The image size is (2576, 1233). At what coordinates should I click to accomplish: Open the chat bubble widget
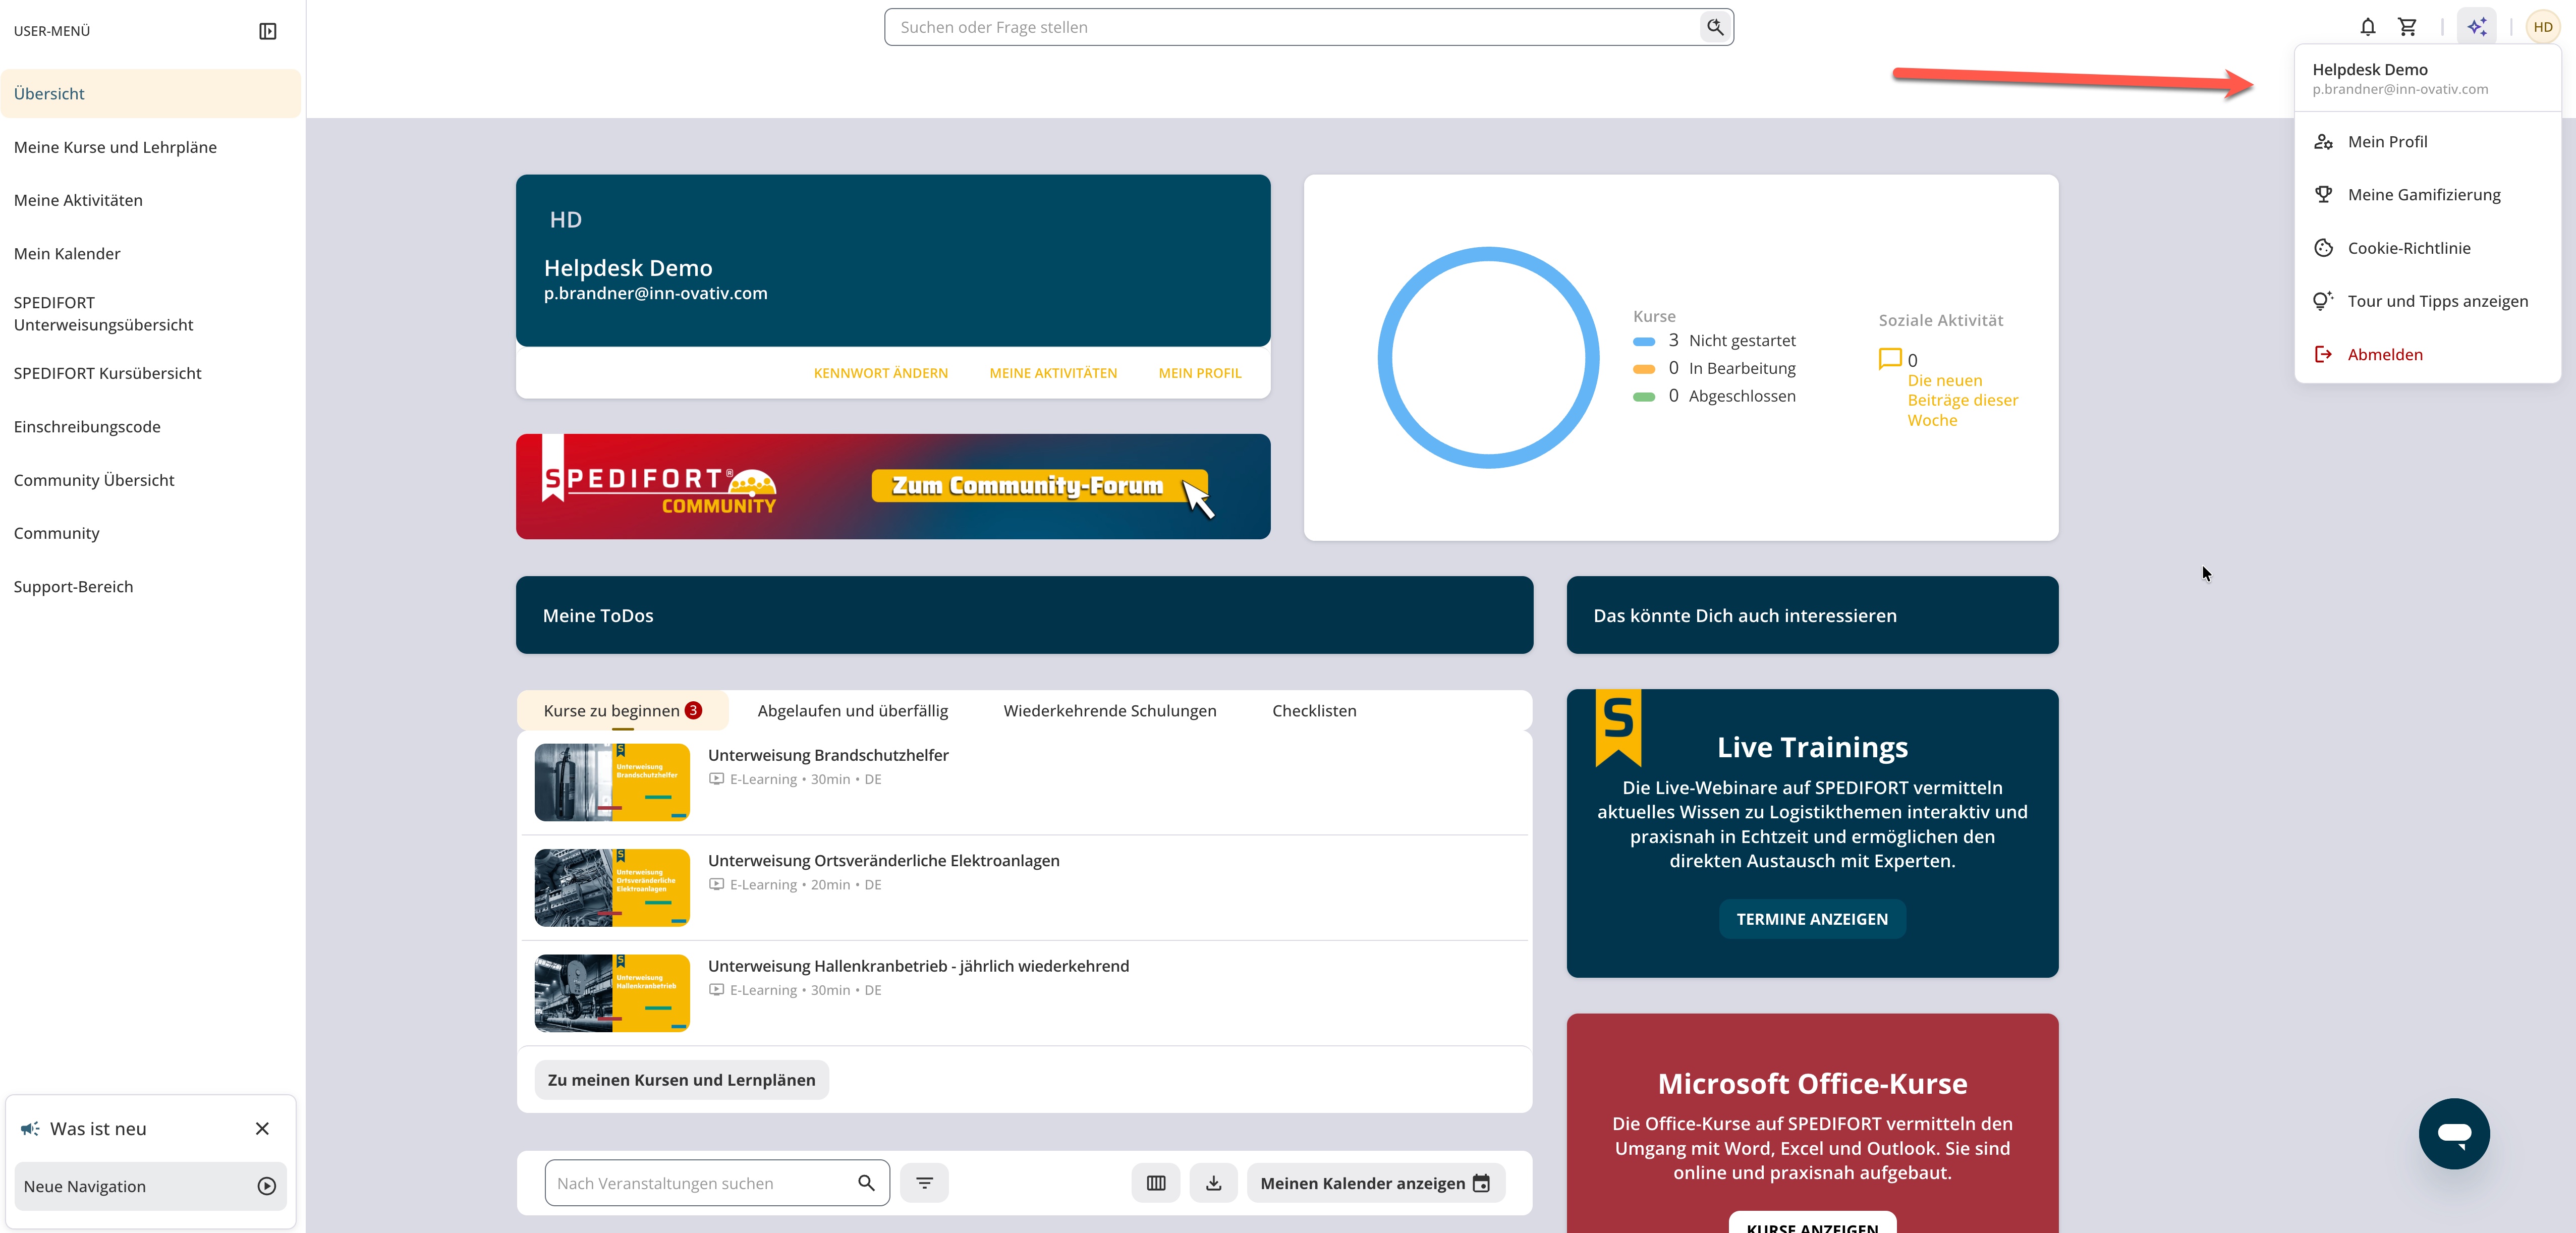coord(2454,1133)
